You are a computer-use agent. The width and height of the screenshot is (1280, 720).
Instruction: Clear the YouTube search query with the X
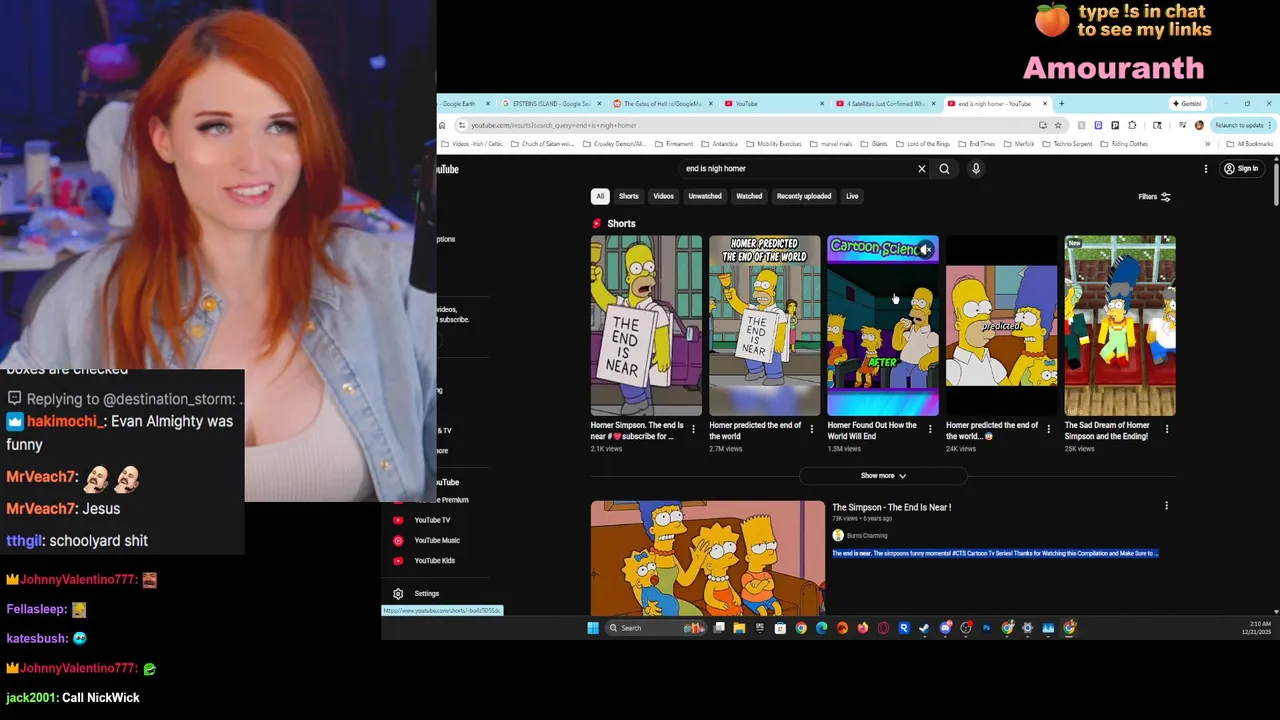922,169
